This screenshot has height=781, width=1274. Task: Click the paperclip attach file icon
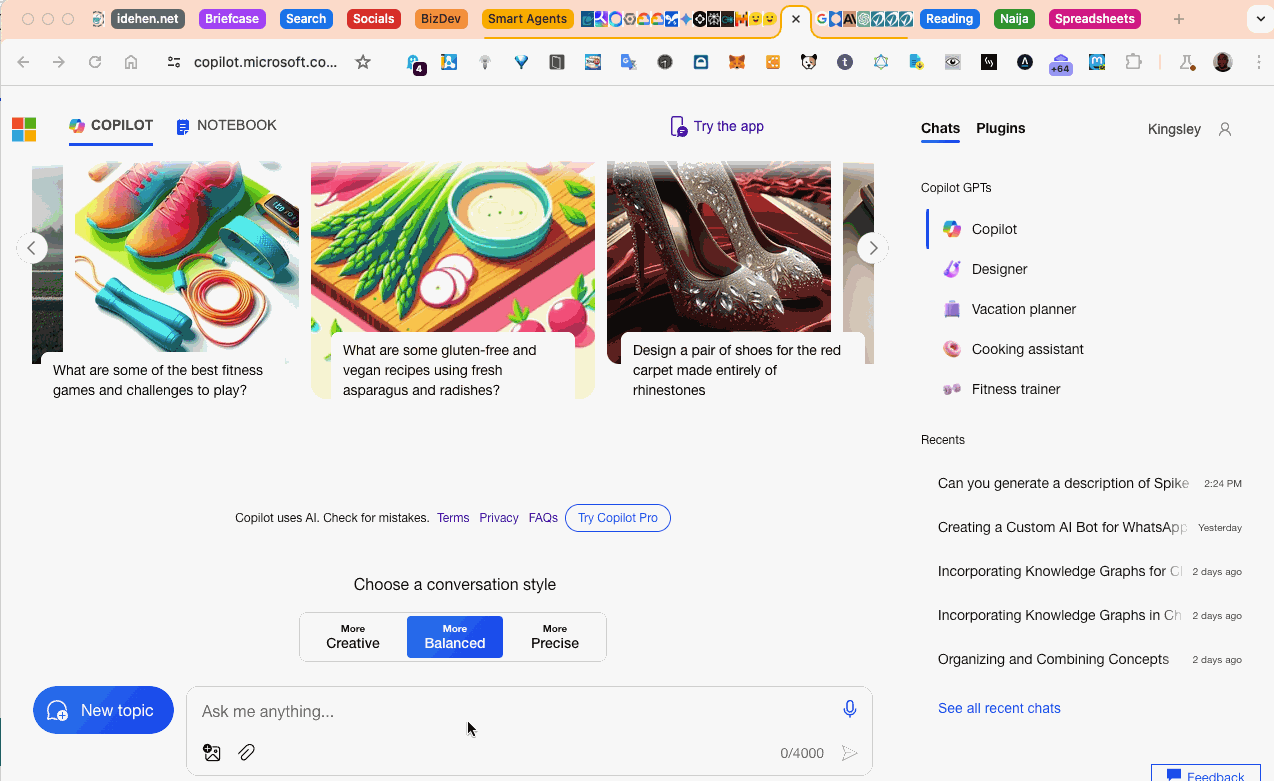247,753
